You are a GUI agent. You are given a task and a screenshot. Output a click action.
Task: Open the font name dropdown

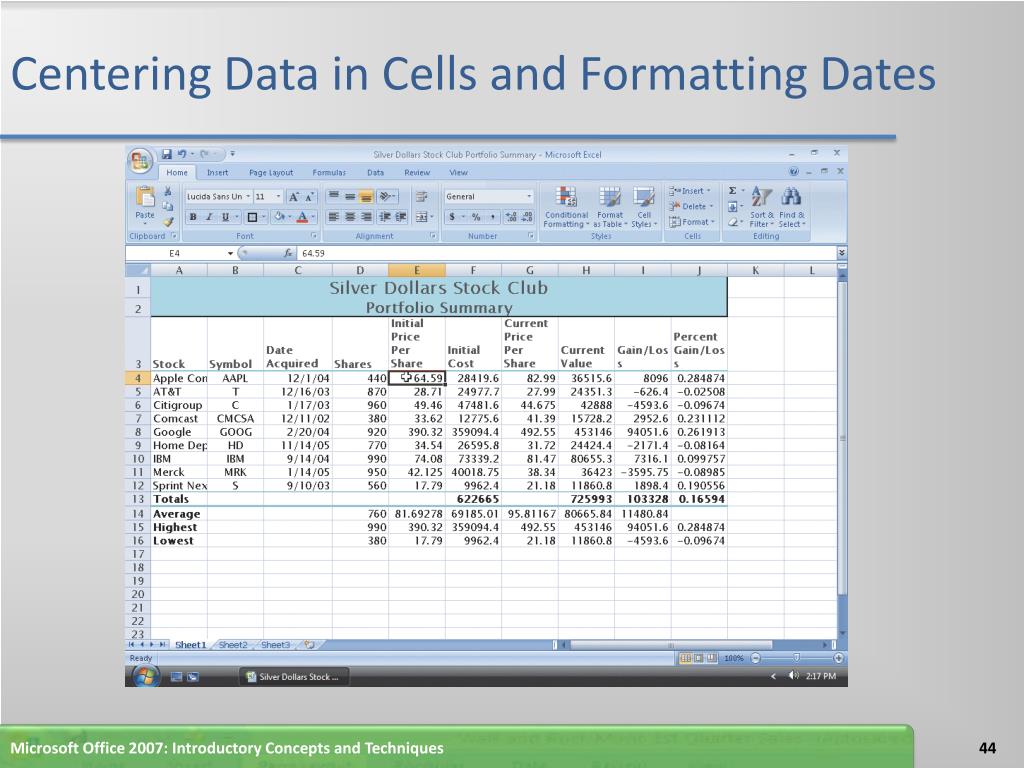pos(248,197)
